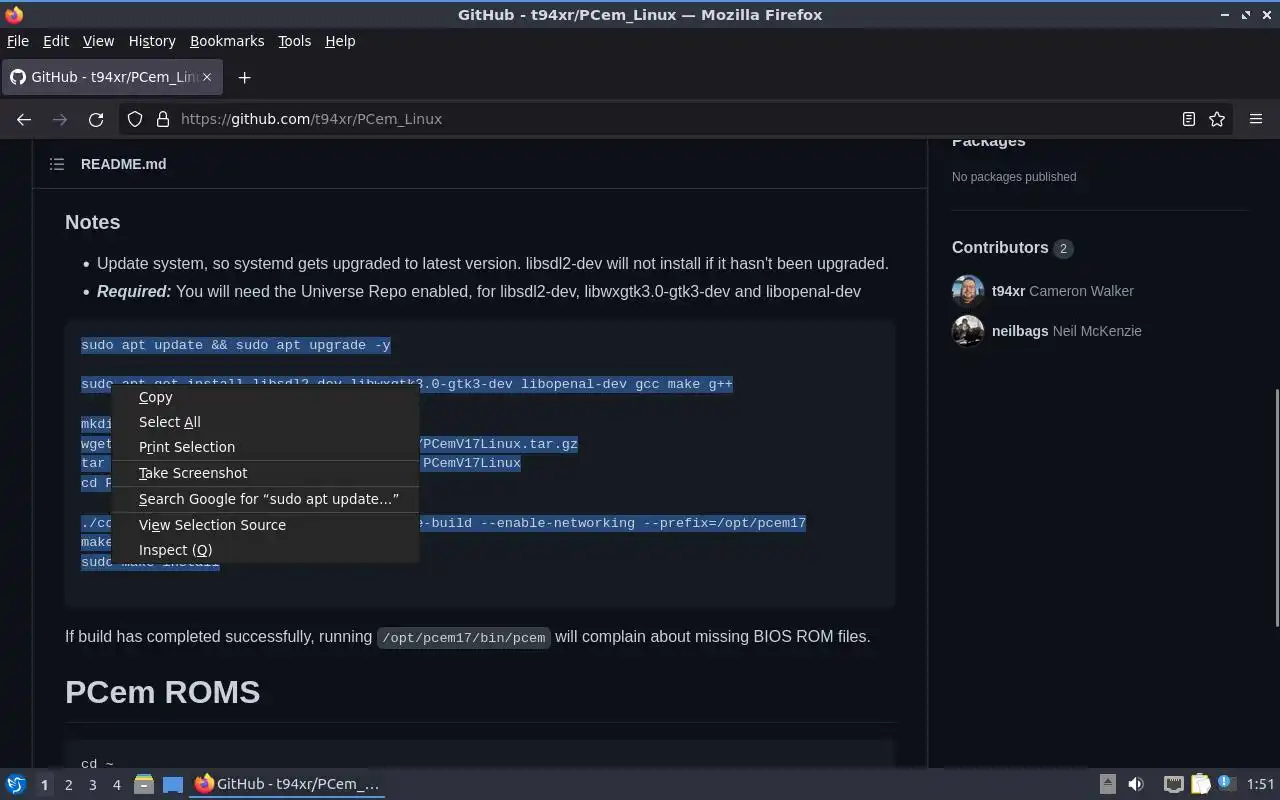Open the tracking protection shield icon

(135, 119)
